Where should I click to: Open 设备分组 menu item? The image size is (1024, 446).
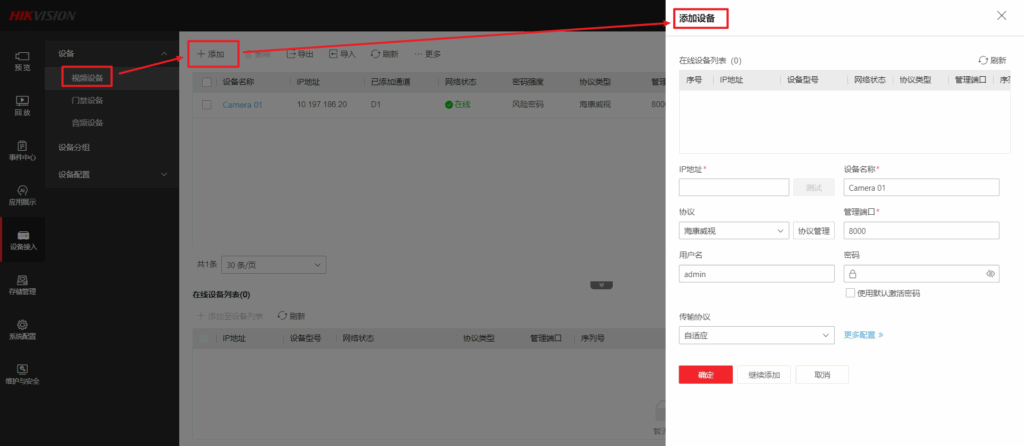click(74, 148)
